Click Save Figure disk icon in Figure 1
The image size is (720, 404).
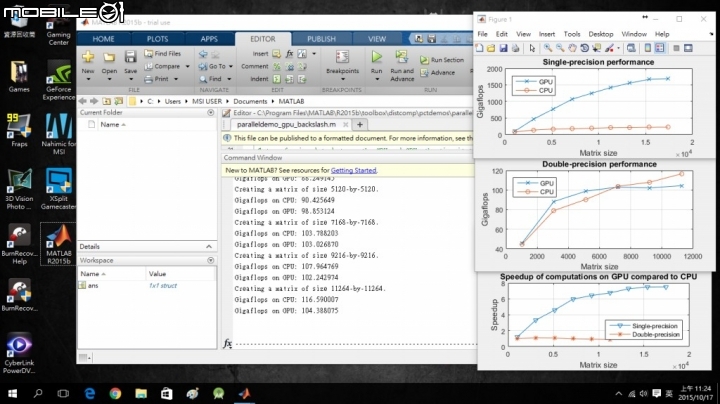coord(503,48)
